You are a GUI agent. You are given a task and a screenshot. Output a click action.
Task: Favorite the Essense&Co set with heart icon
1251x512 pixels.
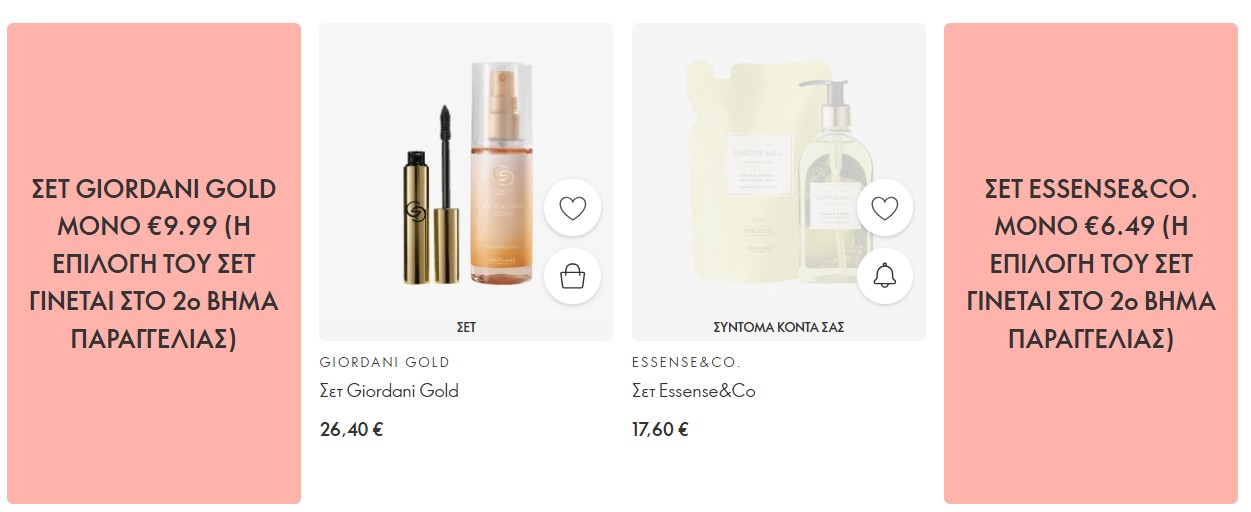tap(885, 209)
